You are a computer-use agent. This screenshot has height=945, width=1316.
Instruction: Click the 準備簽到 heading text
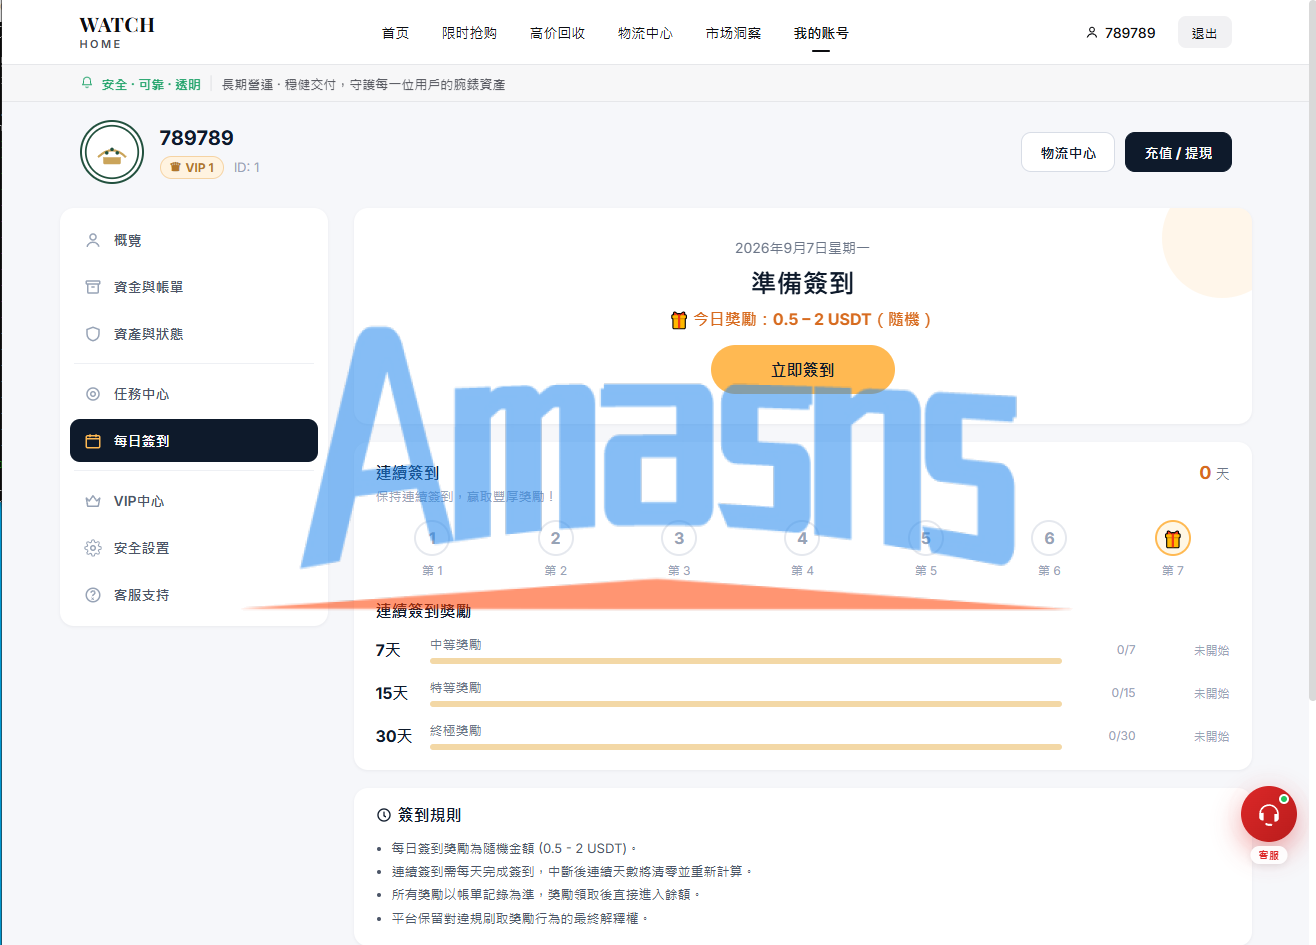pos(803,283)
